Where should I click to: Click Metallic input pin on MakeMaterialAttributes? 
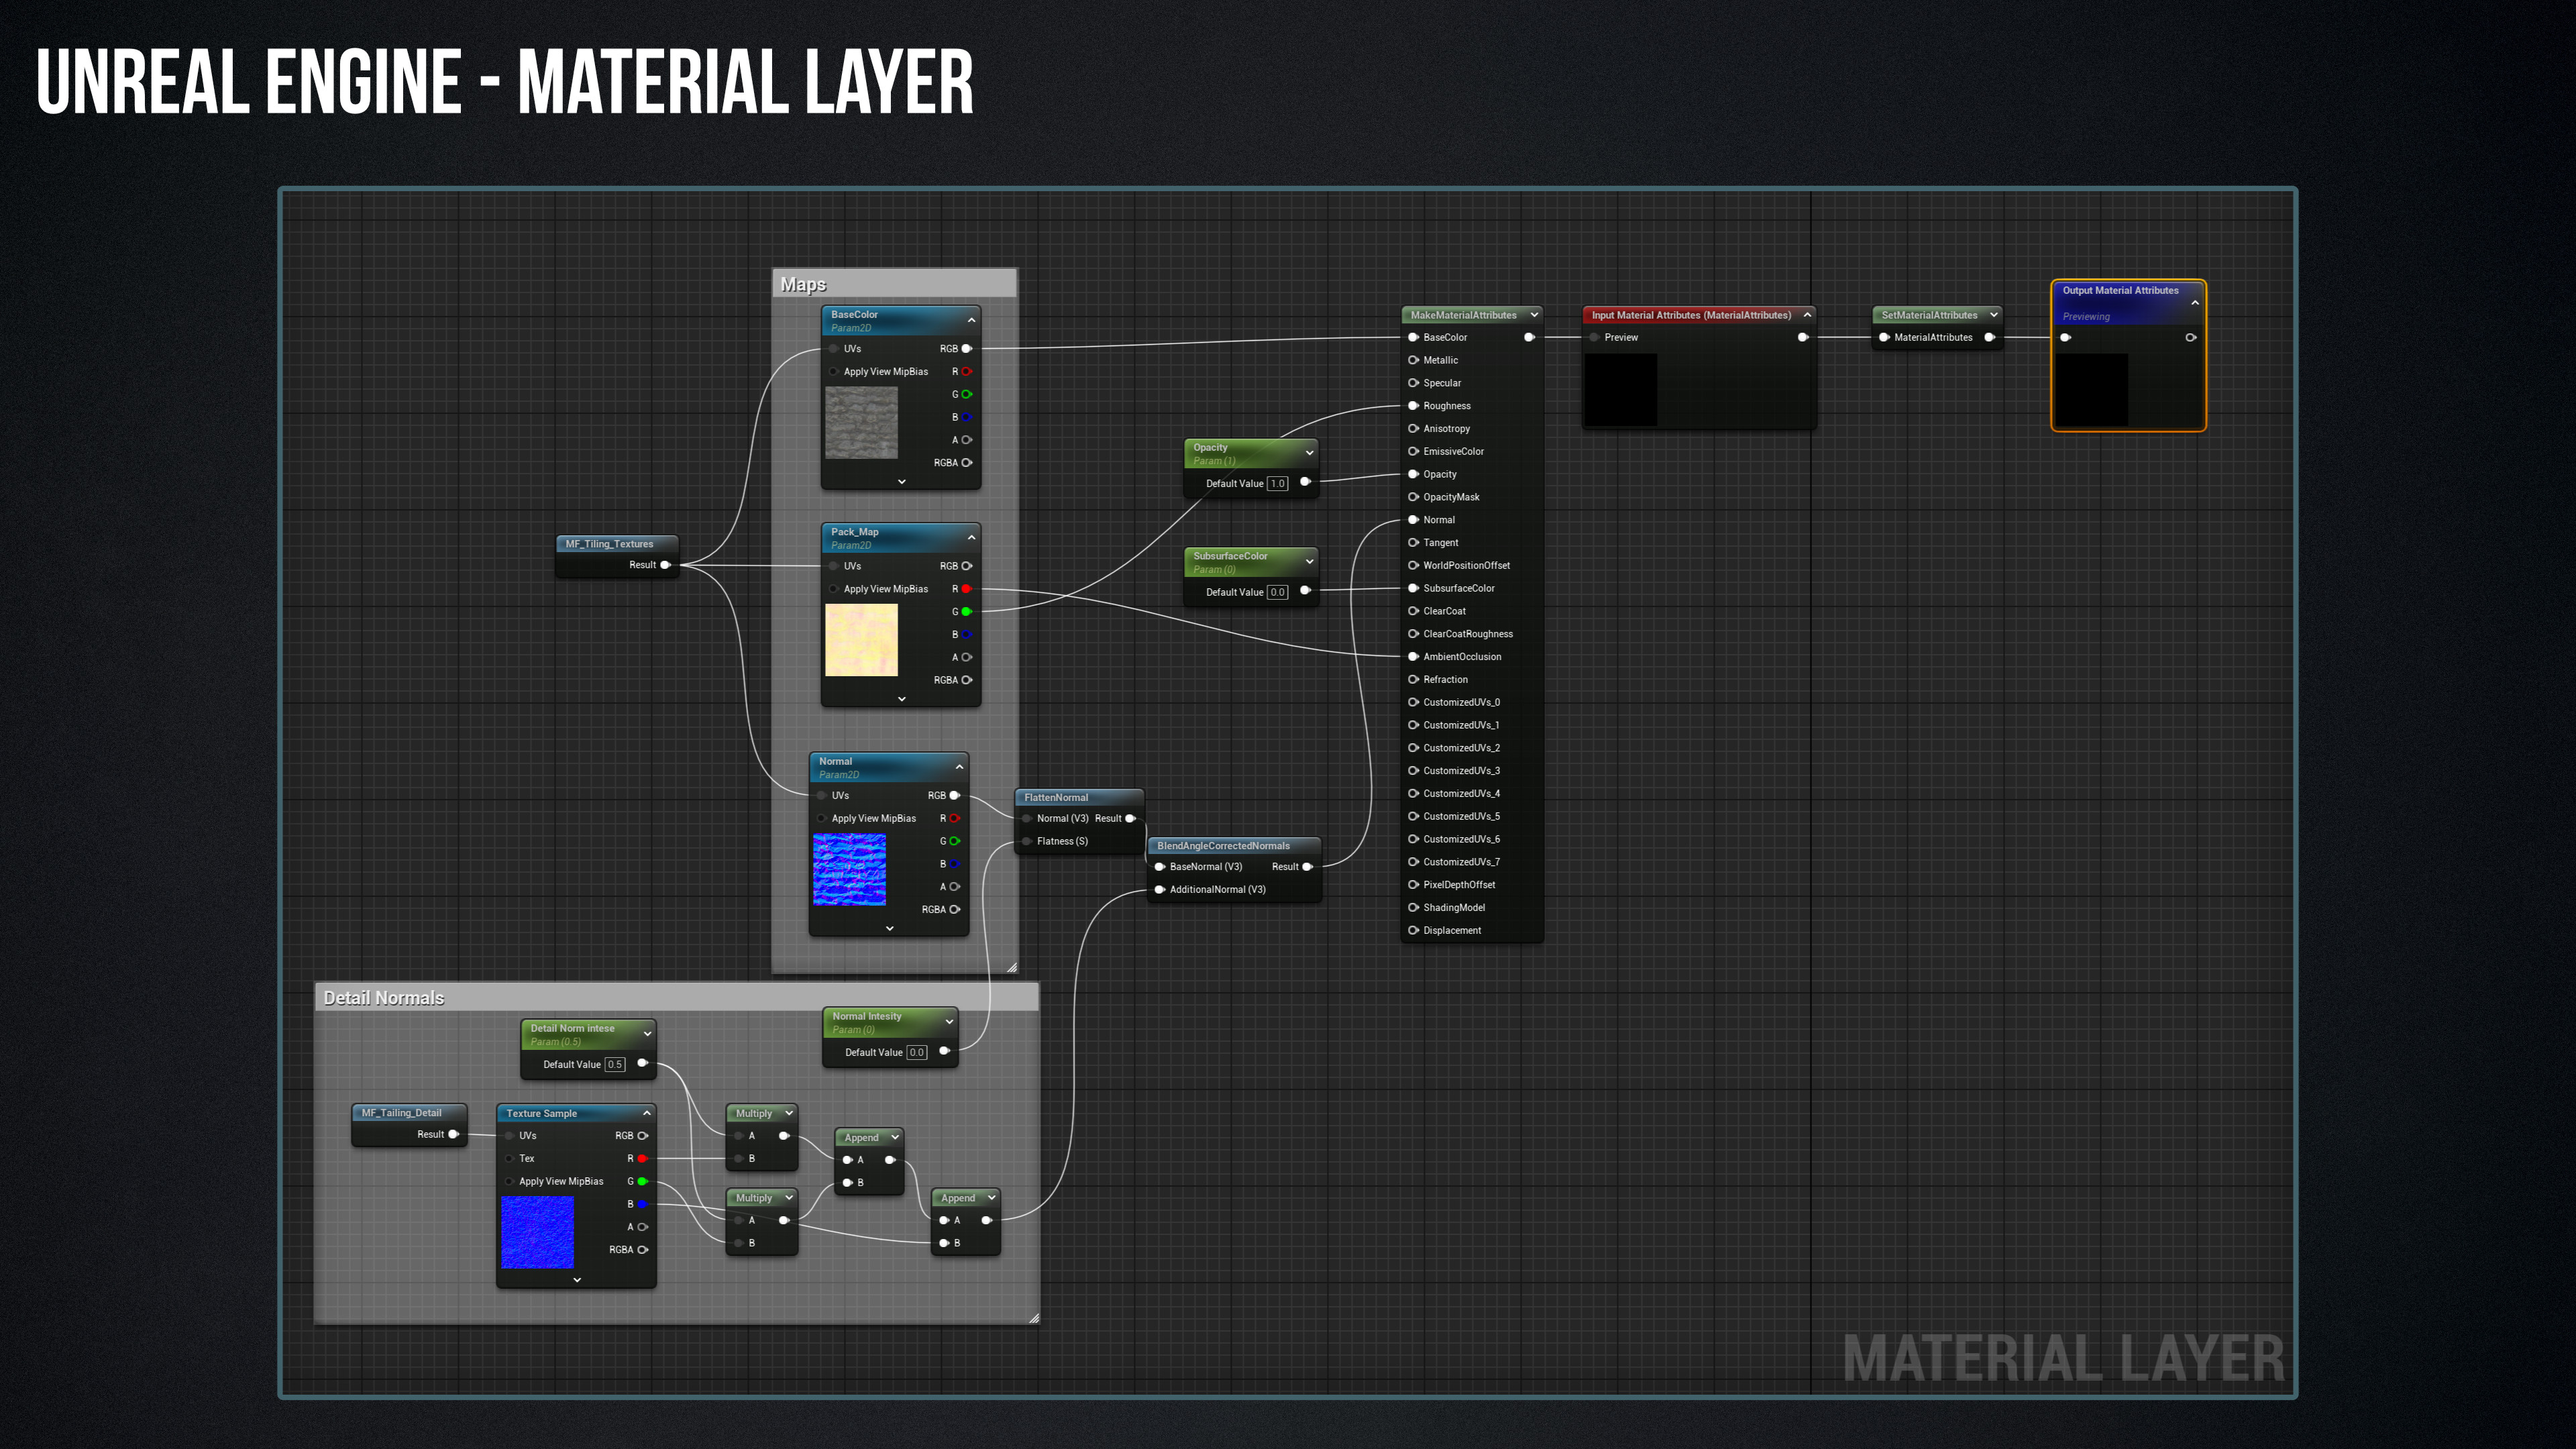[1413, 360]
